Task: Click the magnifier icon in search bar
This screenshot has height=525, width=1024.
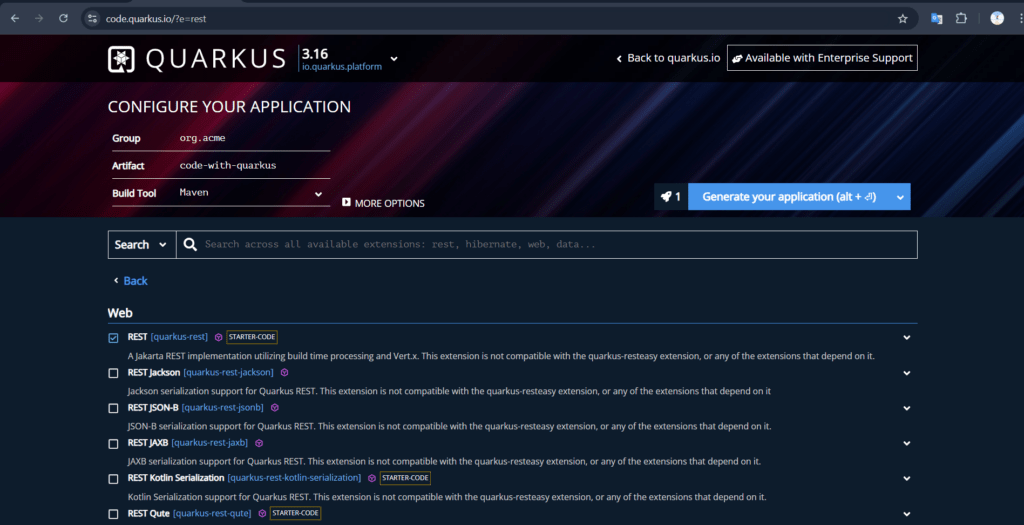Action: 190,244
